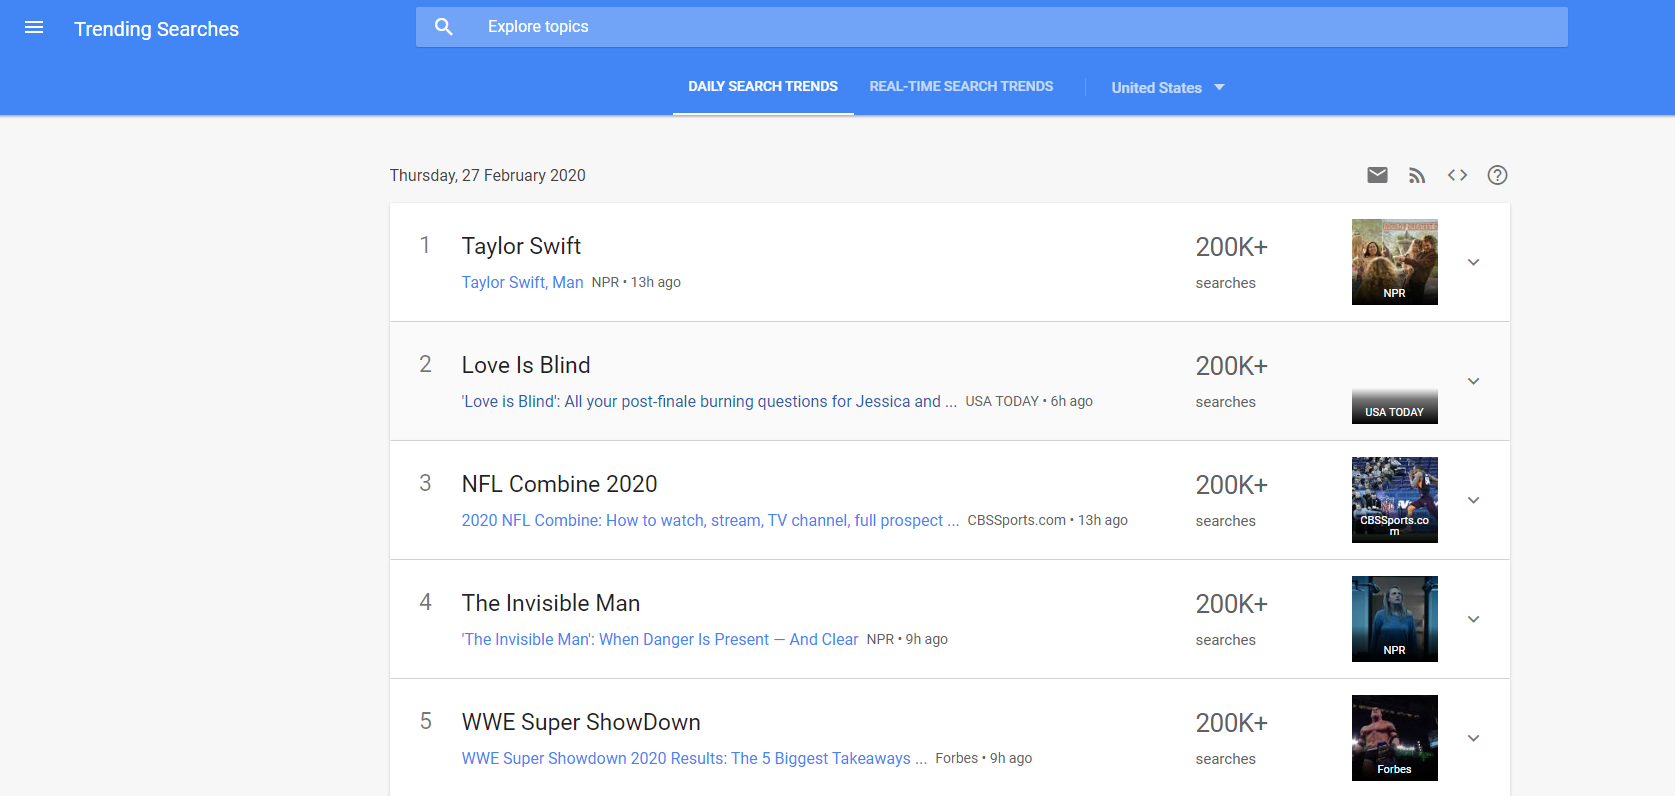Click The Invisible Man trend title
This screenshot has width=1675, height=796.
coord(551,603)
